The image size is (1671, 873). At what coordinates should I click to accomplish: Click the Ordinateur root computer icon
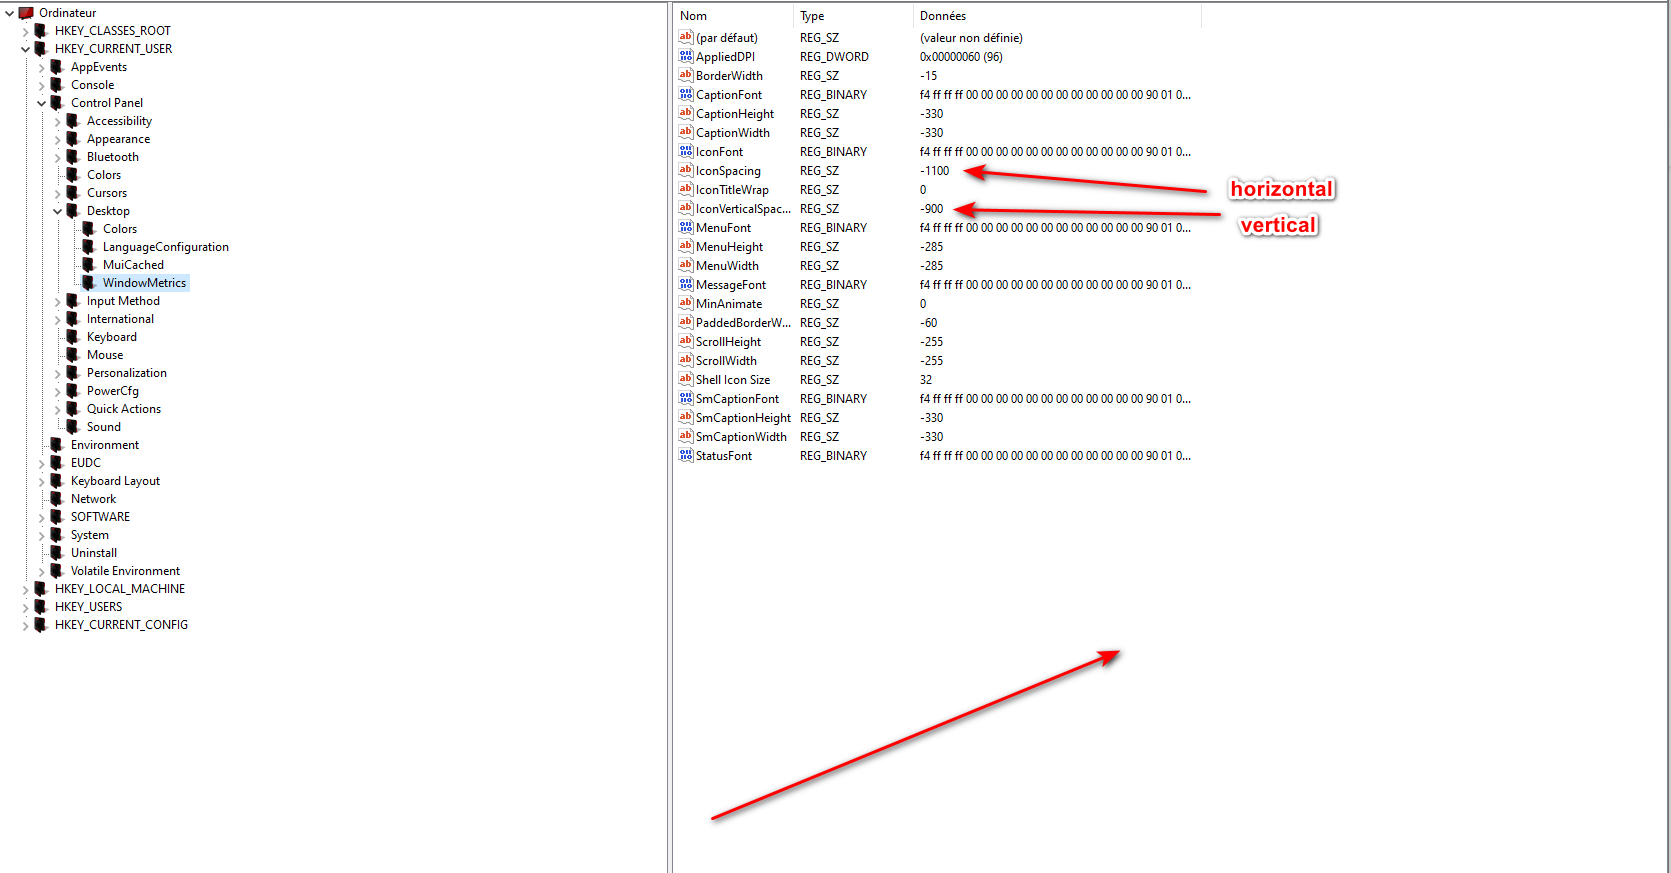click(26, 13)
